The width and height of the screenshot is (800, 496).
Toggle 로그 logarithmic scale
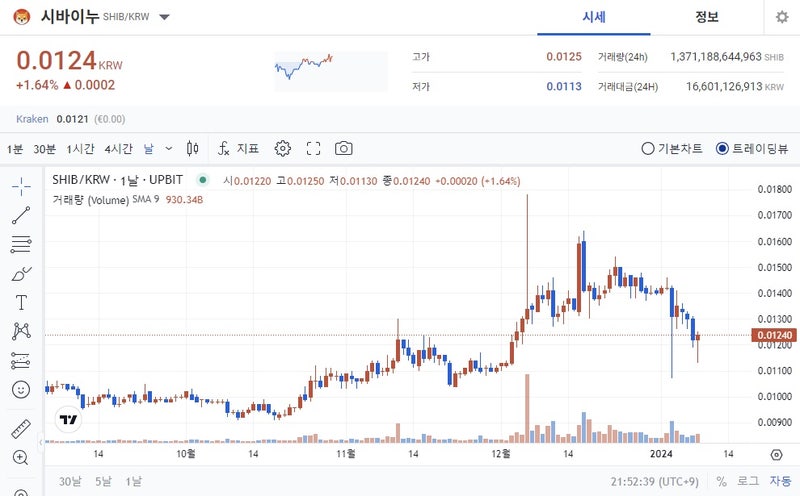(748, 481)
